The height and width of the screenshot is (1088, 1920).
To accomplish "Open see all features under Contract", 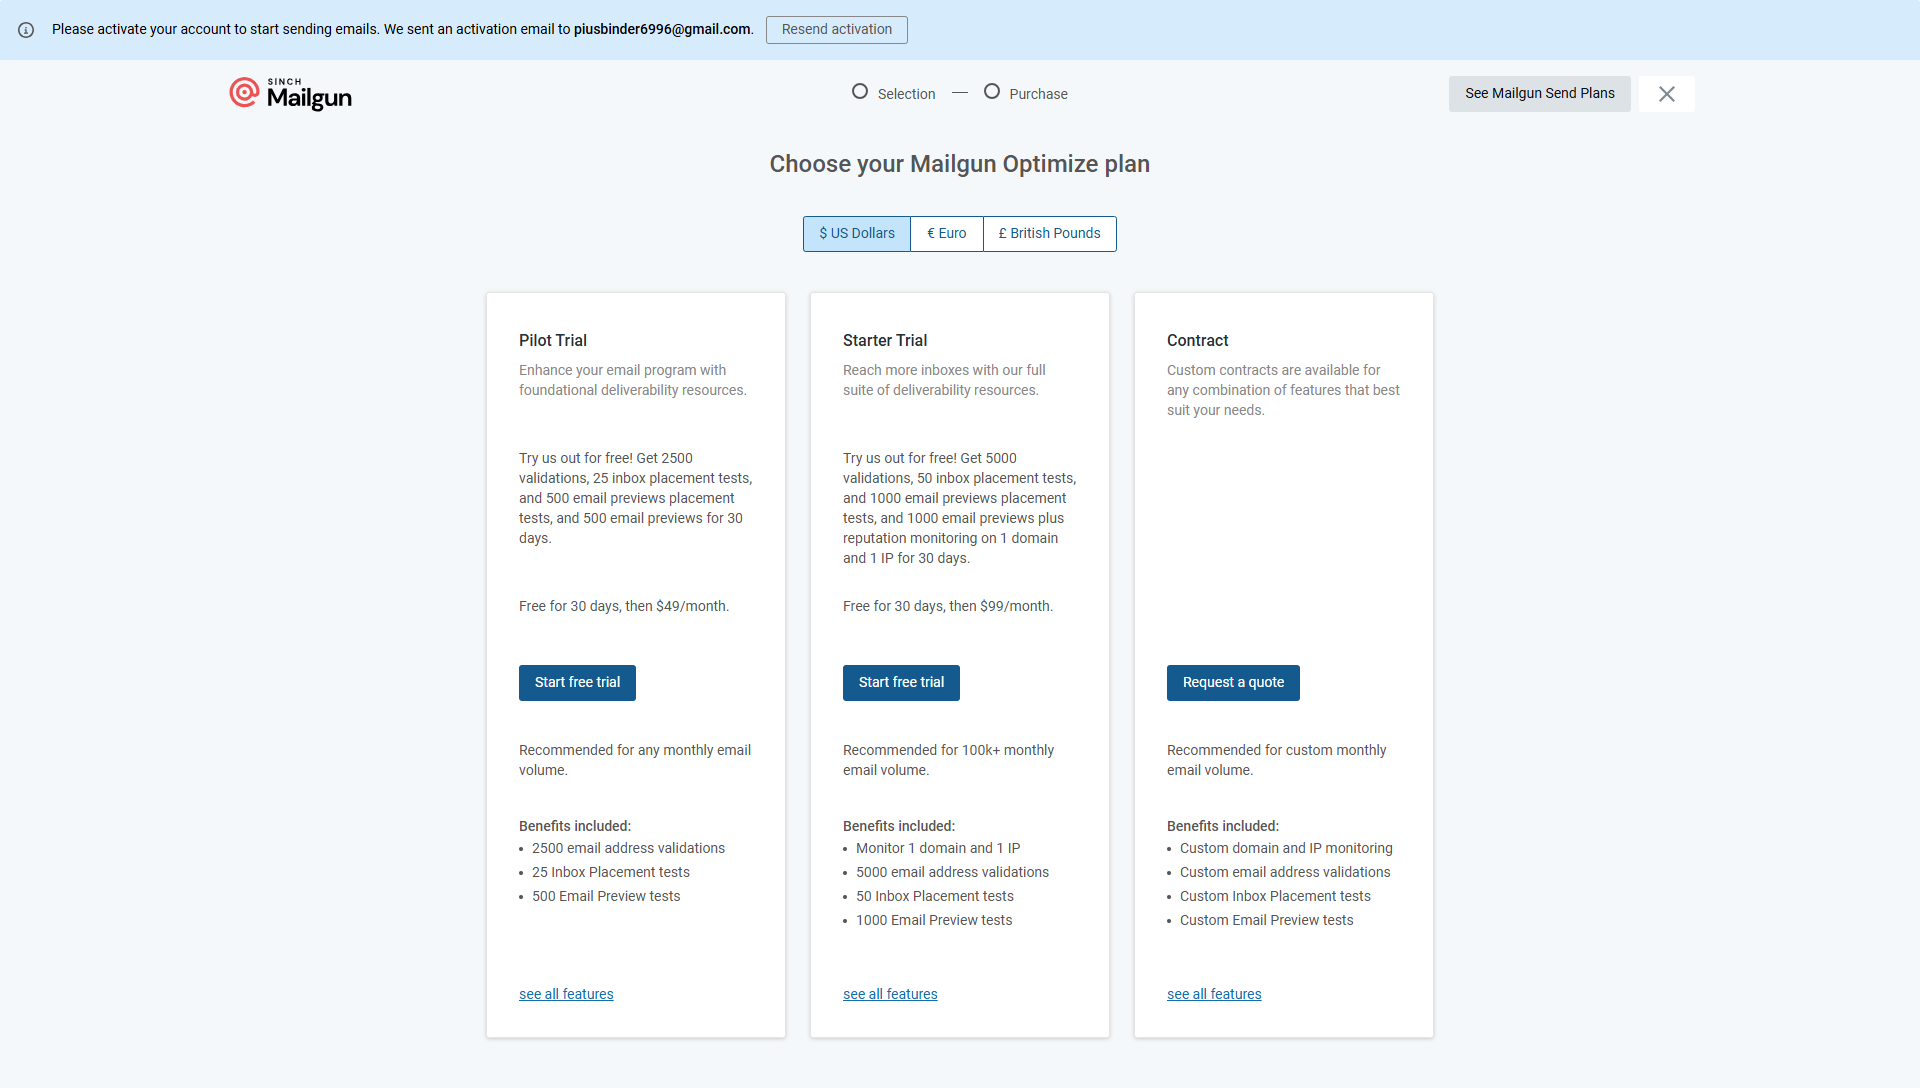I will coord(1214,994).
